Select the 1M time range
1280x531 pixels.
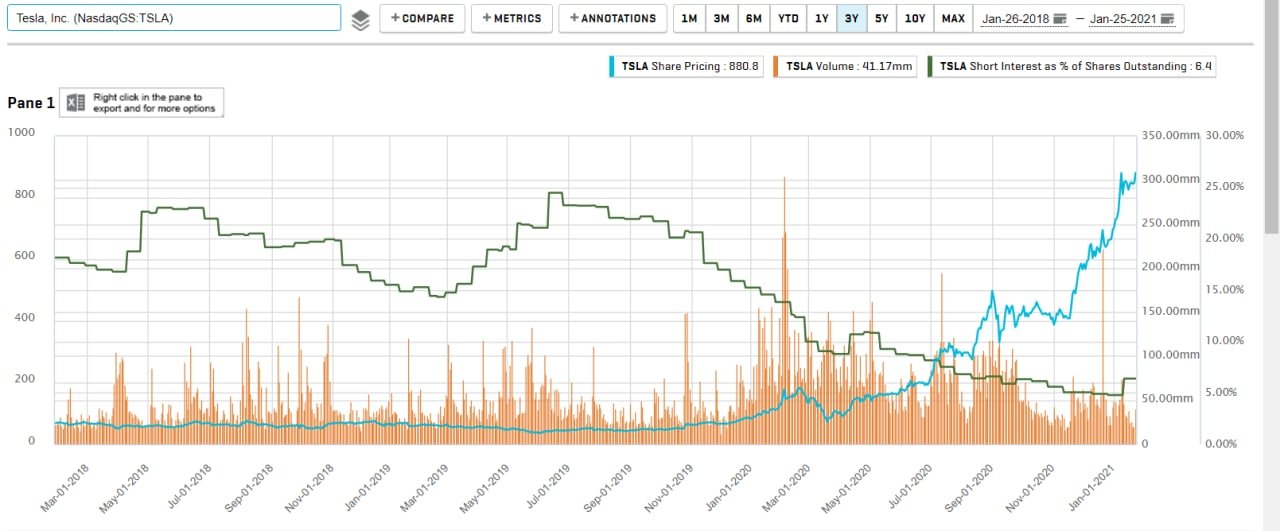point(689,19)
